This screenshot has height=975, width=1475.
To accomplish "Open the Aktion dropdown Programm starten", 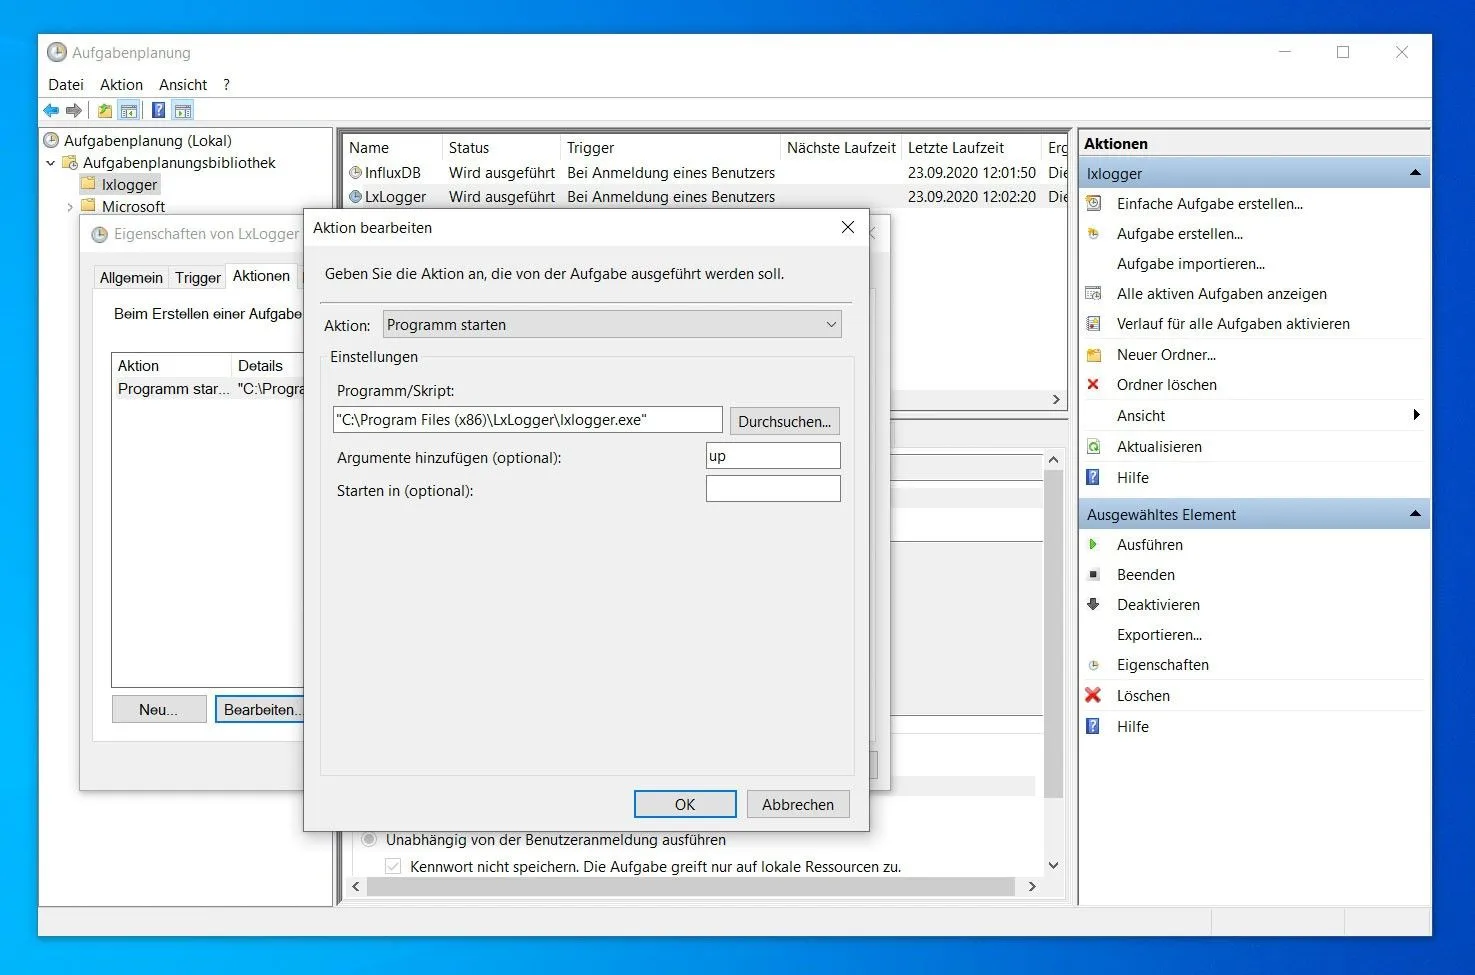I will (612, 324).
